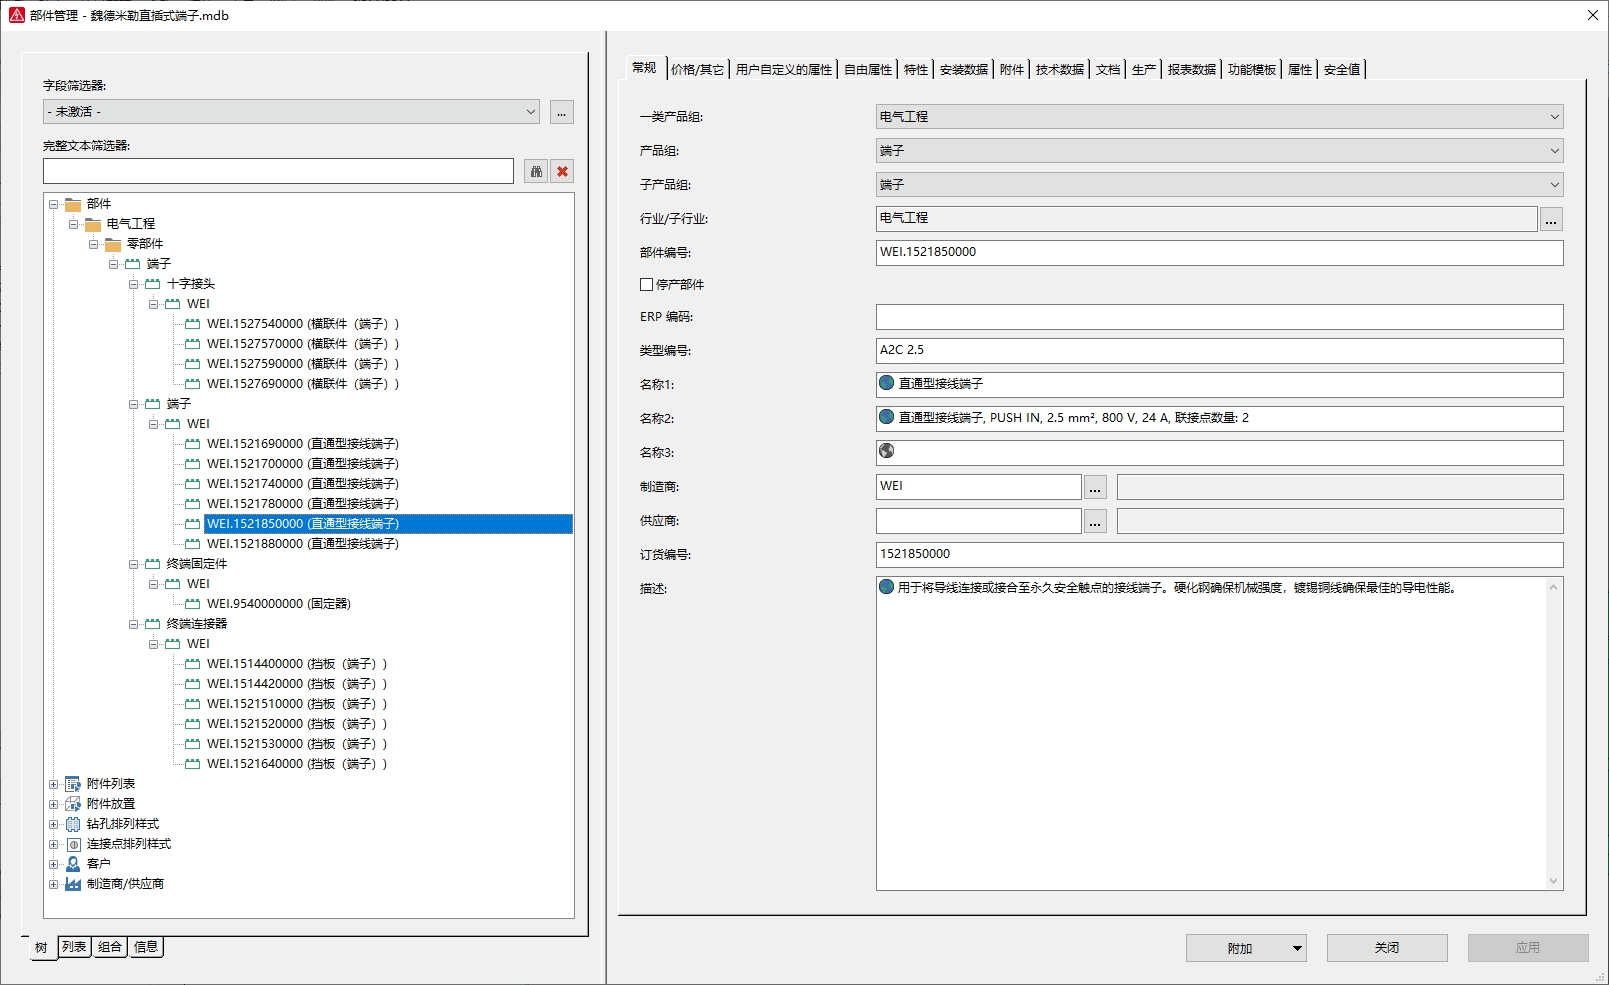Screen dimensions: 1609x985
Task: Select tree item WEI.1521640000 (挡板)
Action: (x=297, y=764)
